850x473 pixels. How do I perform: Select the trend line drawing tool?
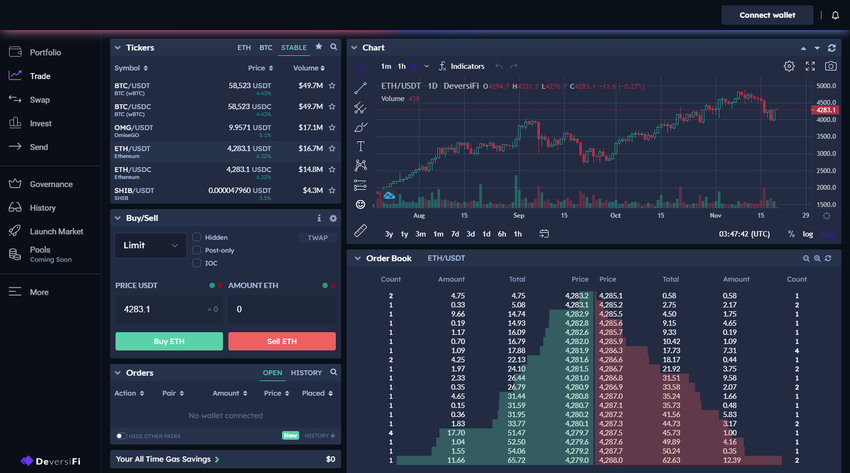360,88
